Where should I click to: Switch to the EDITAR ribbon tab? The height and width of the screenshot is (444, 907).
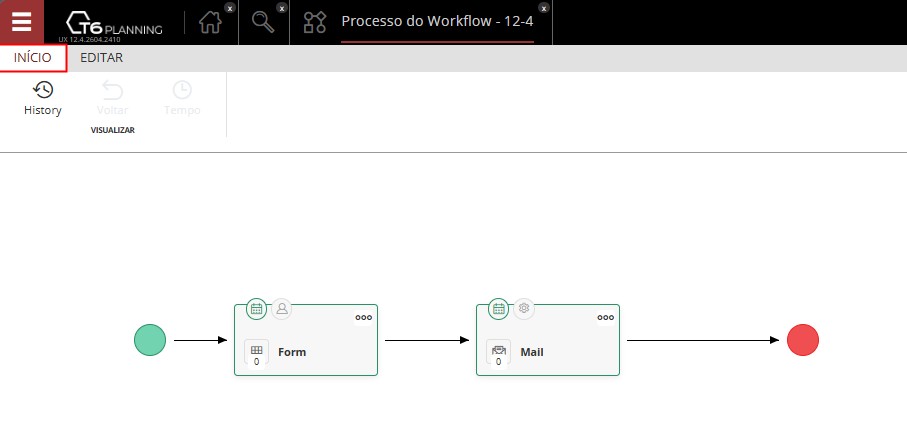pos(101,58)
